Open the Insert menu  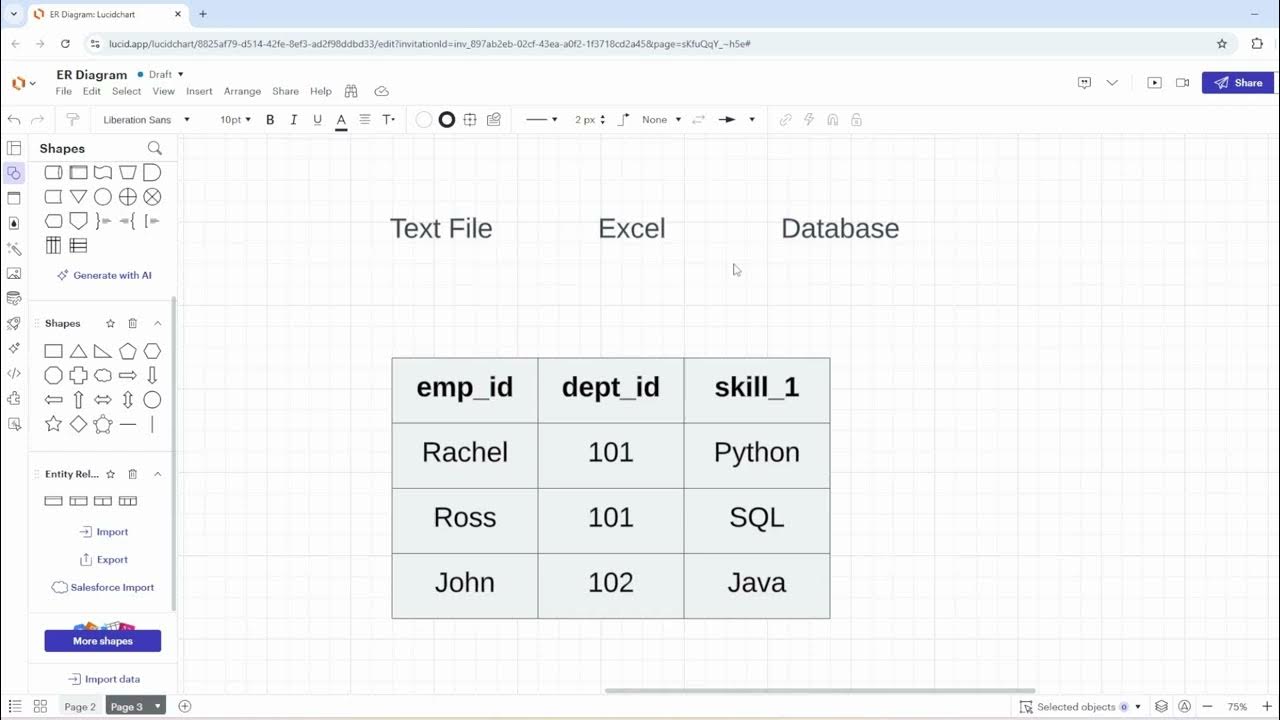click(199, 91)
